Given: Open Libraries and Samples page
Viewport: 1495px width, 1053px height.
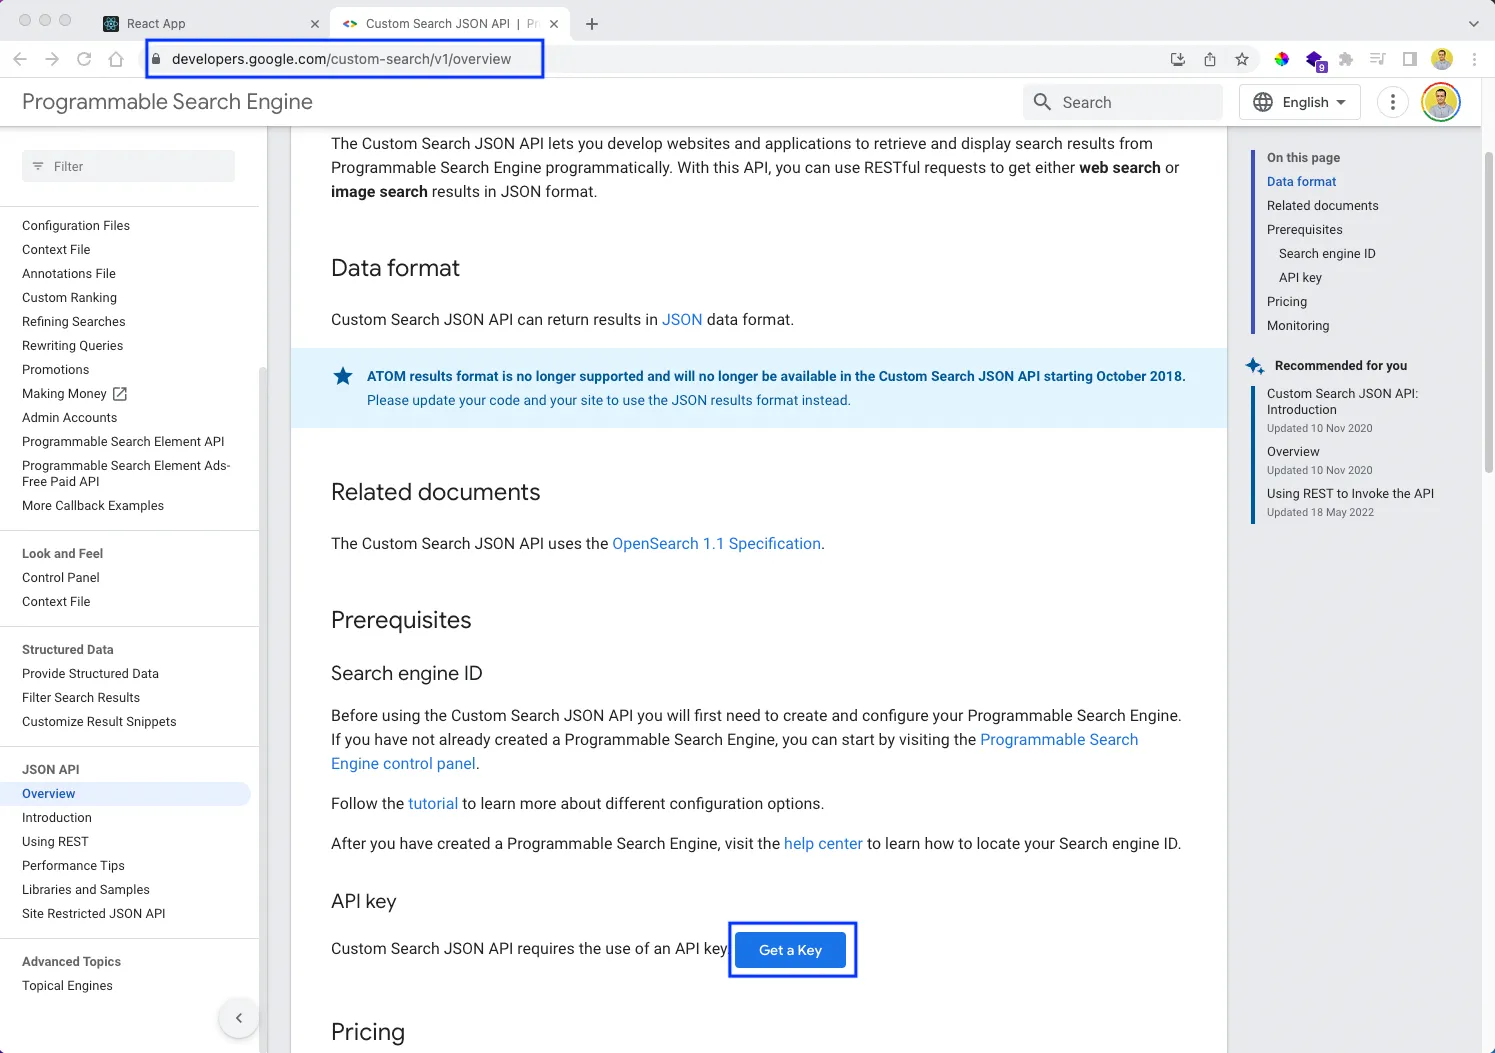Looking at the screenshot, I should click(86, 890).
